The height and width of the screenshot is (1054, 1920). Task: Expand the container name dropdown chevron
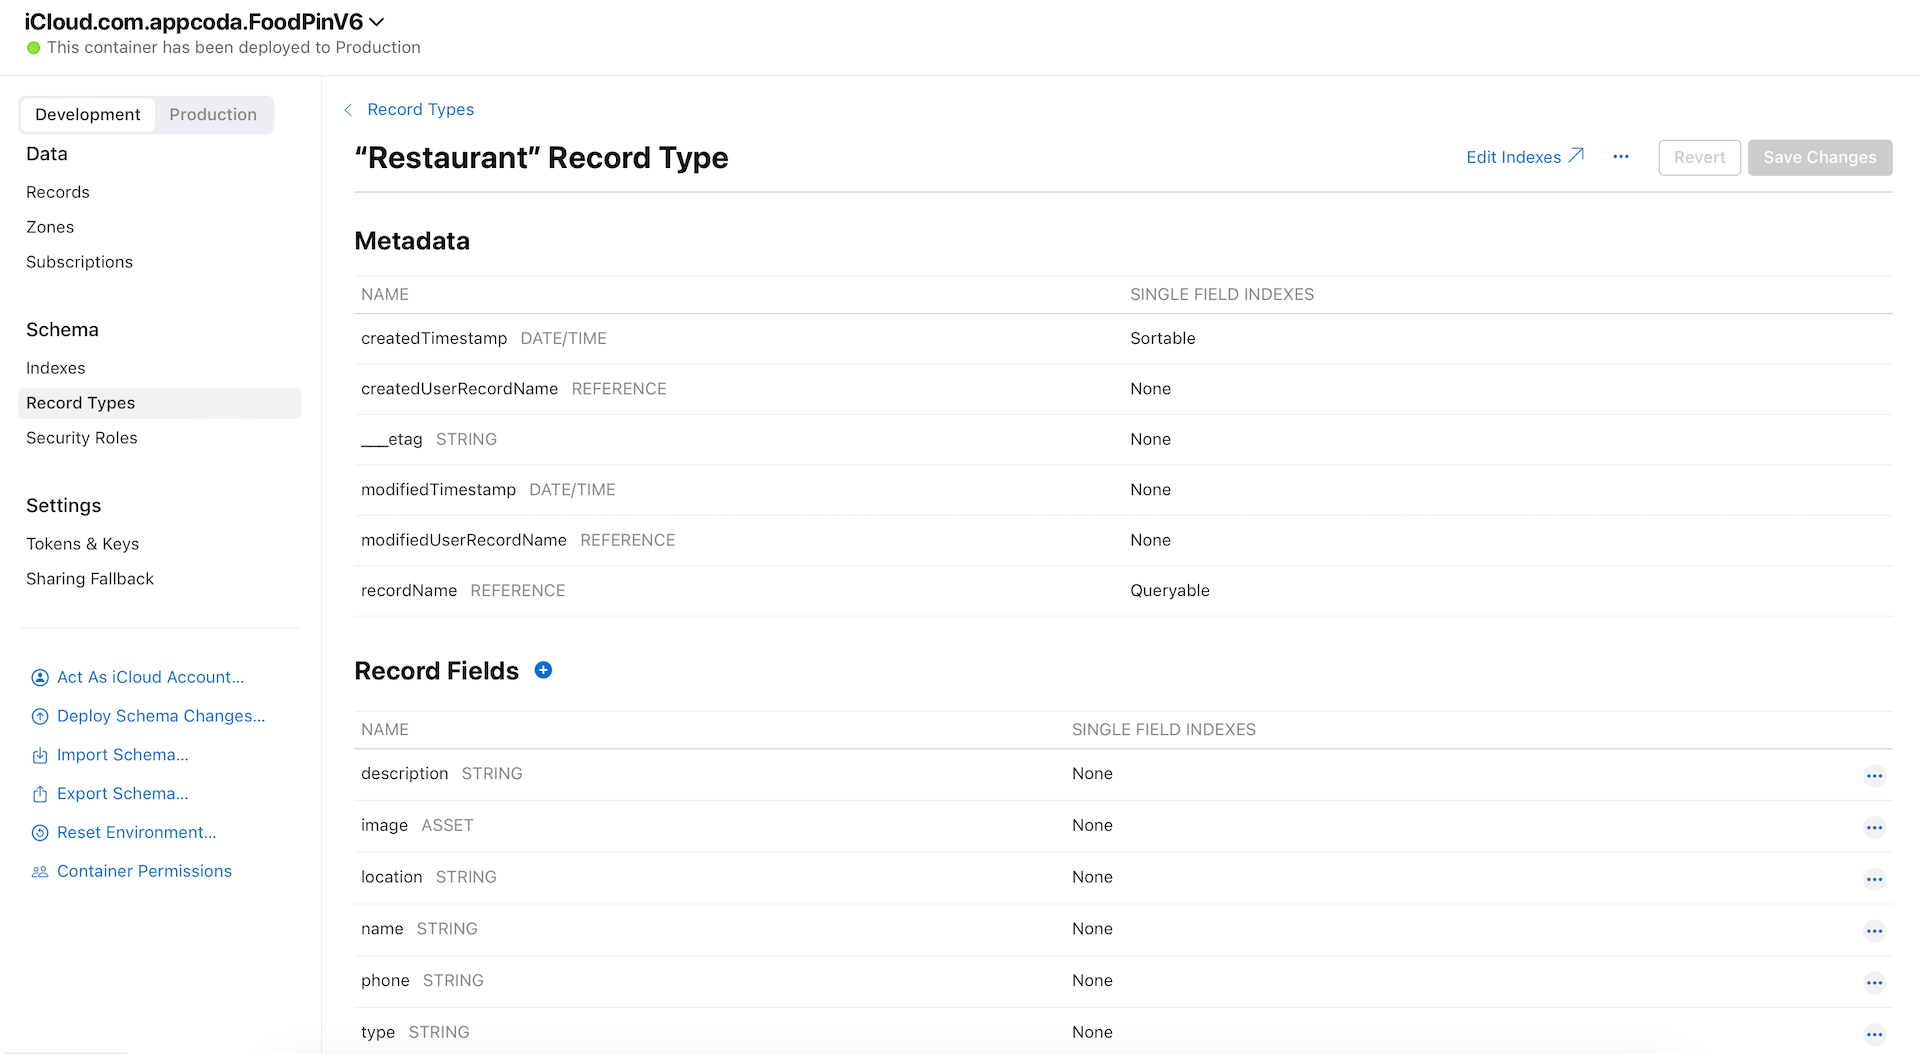pyautogui.click(x=377, y=22)
